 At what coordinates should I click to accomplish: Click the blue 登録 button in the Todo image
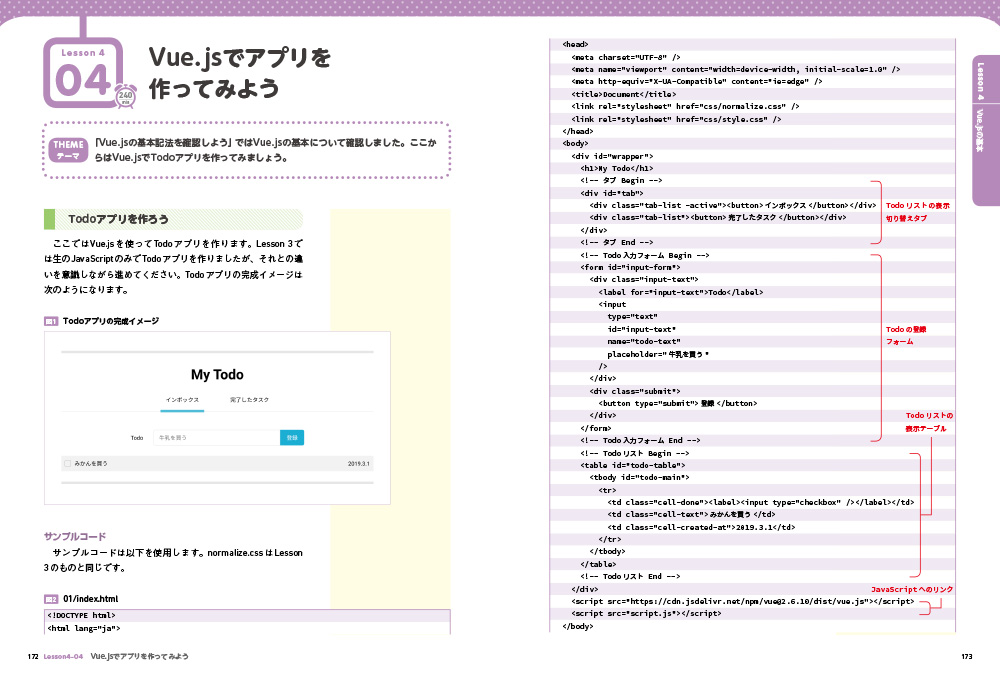pos(292,437)
